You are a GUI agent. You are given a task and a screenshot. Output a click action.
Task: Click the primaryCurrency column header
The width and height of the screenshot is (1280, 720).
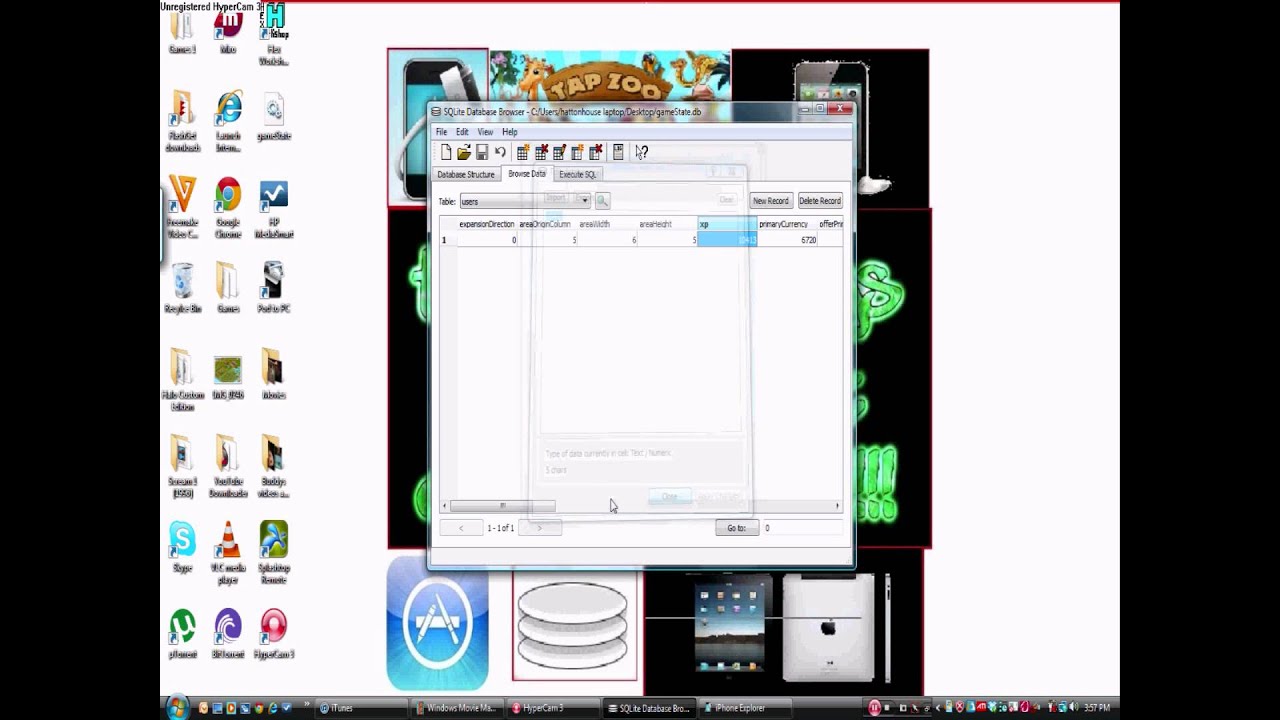[x=786, y=224]
